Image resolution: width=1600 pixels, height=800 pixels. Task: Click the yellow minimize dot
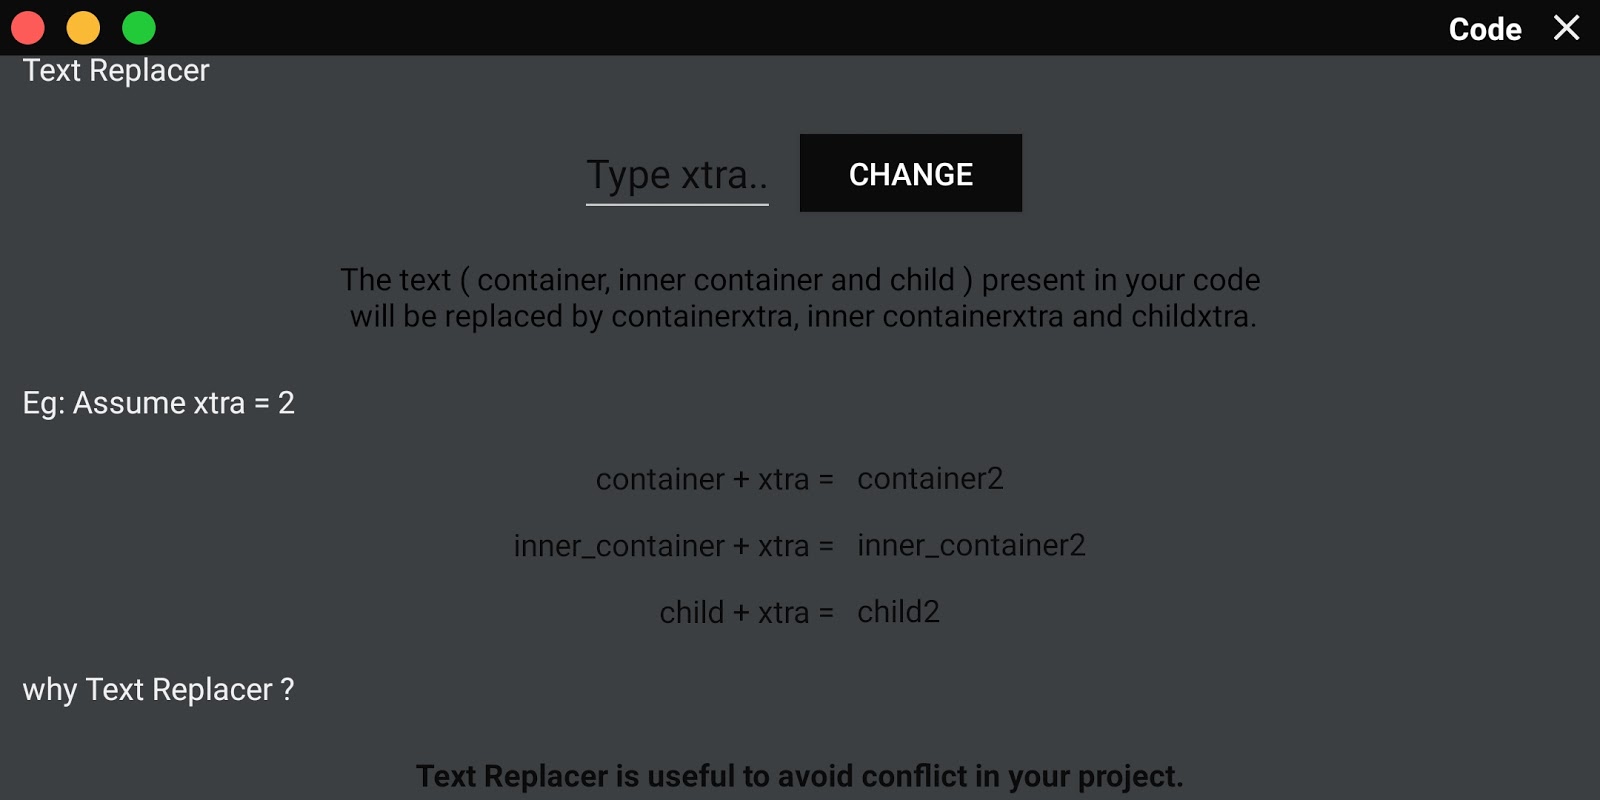[x=83, y=28]
